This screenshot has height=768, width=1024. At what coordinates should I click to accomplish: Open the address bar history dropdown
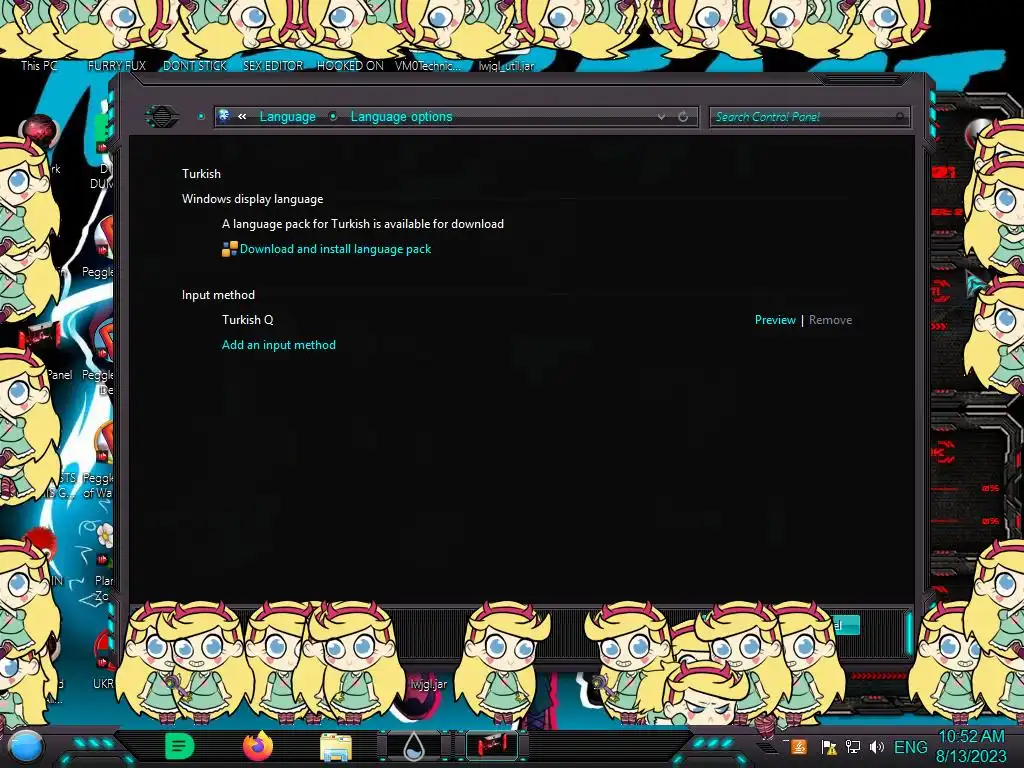pos(662,117)
